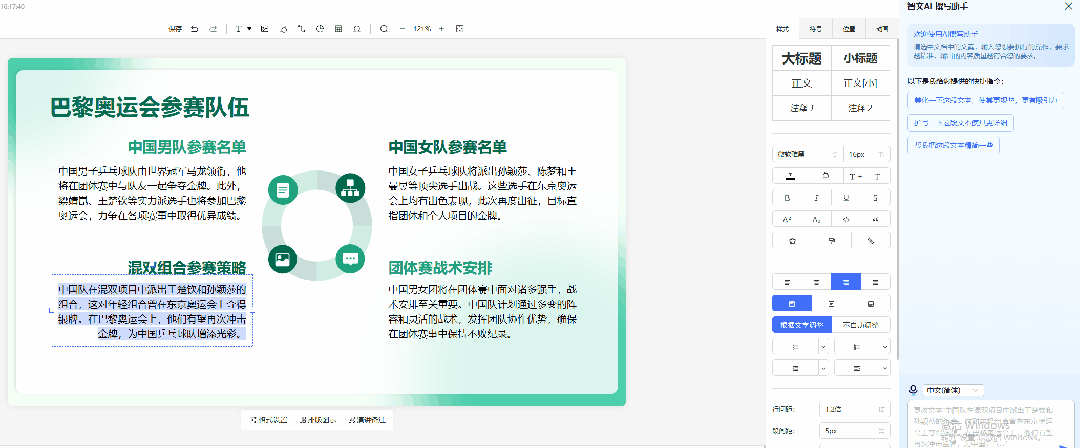Toggle bold formatting
1080x448 pixels.
787,198
